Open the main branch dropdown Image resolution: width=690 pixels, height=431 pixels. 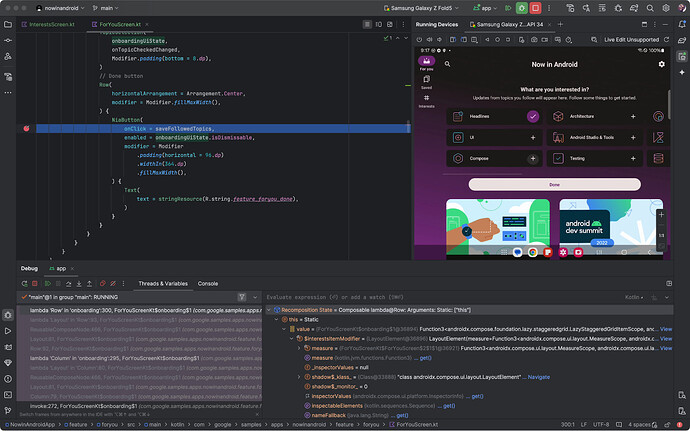coord(106,7)
